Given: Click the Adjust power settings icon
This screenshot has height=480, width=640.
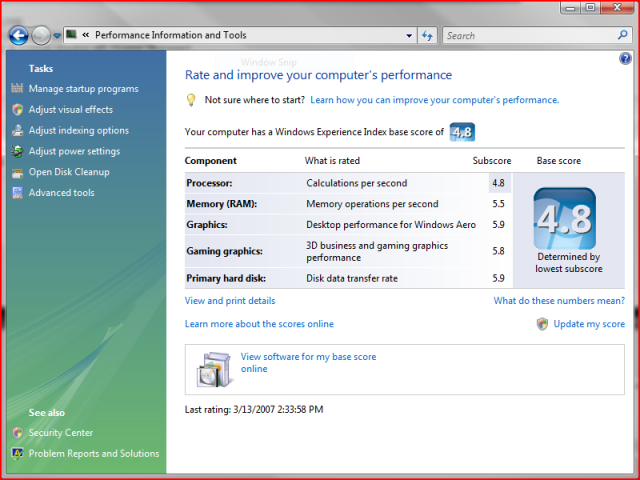Looking at the screenshot, I should tap(17, 151).
